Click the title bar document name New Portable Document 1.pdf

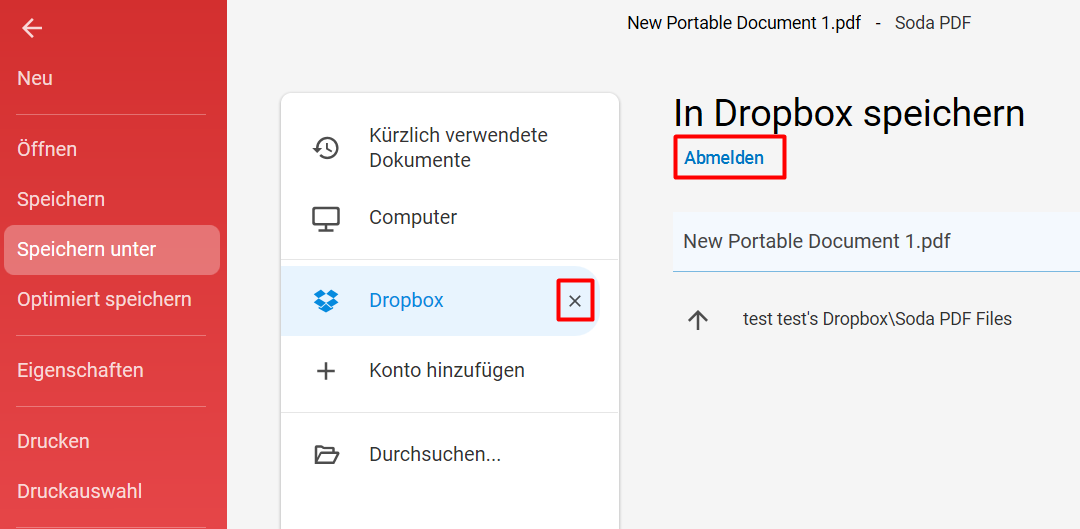click(x=744, y=23)
